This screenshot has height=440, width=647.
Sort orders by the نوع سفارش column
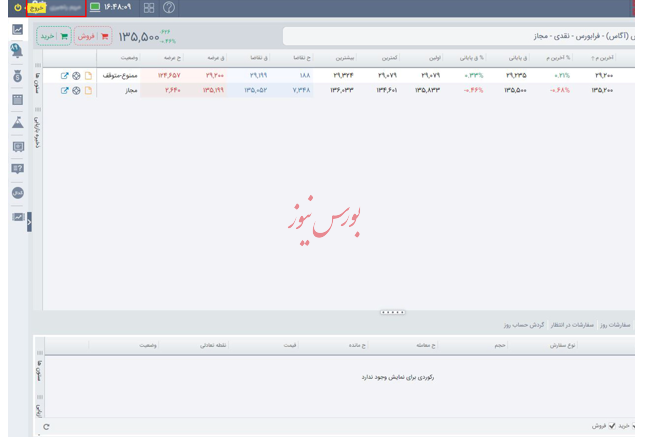click(x=562, y=345)
